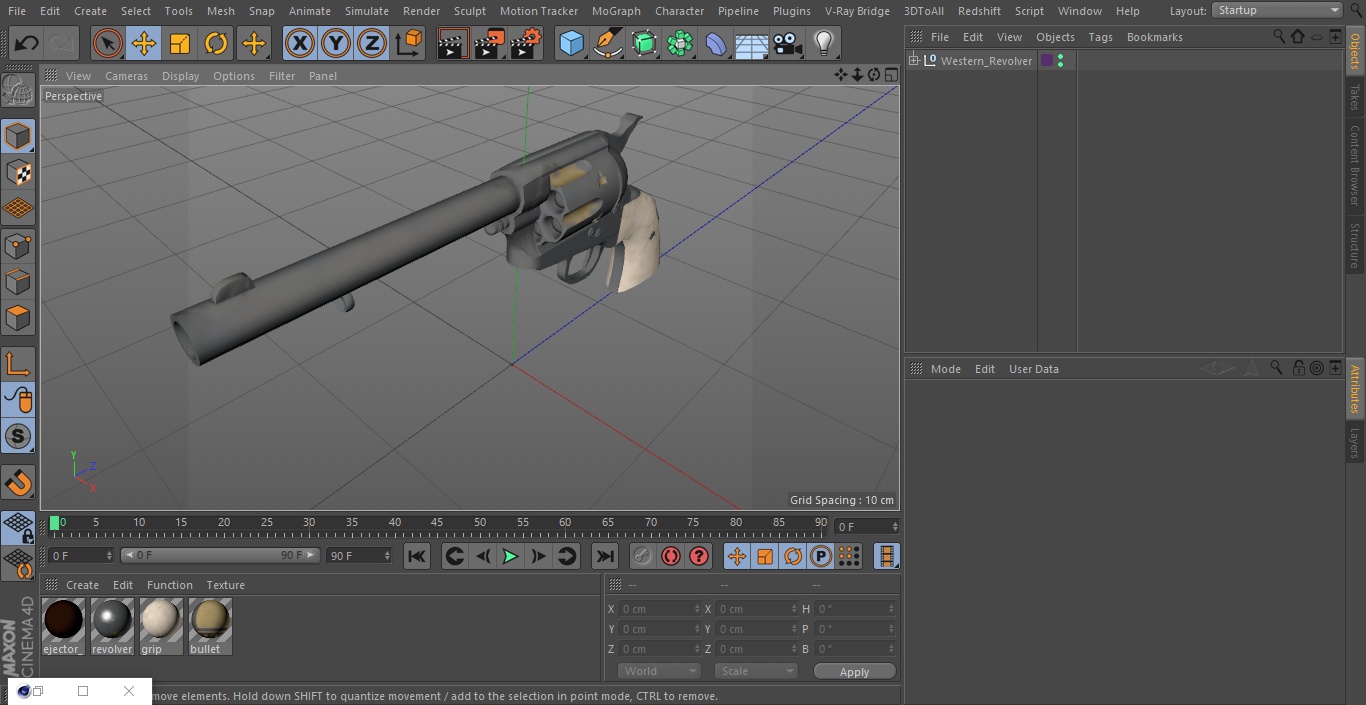1366x705 pixels.
Task: Activate the Rotate tool
Action: pyautogui.click(x=216, y=43)
